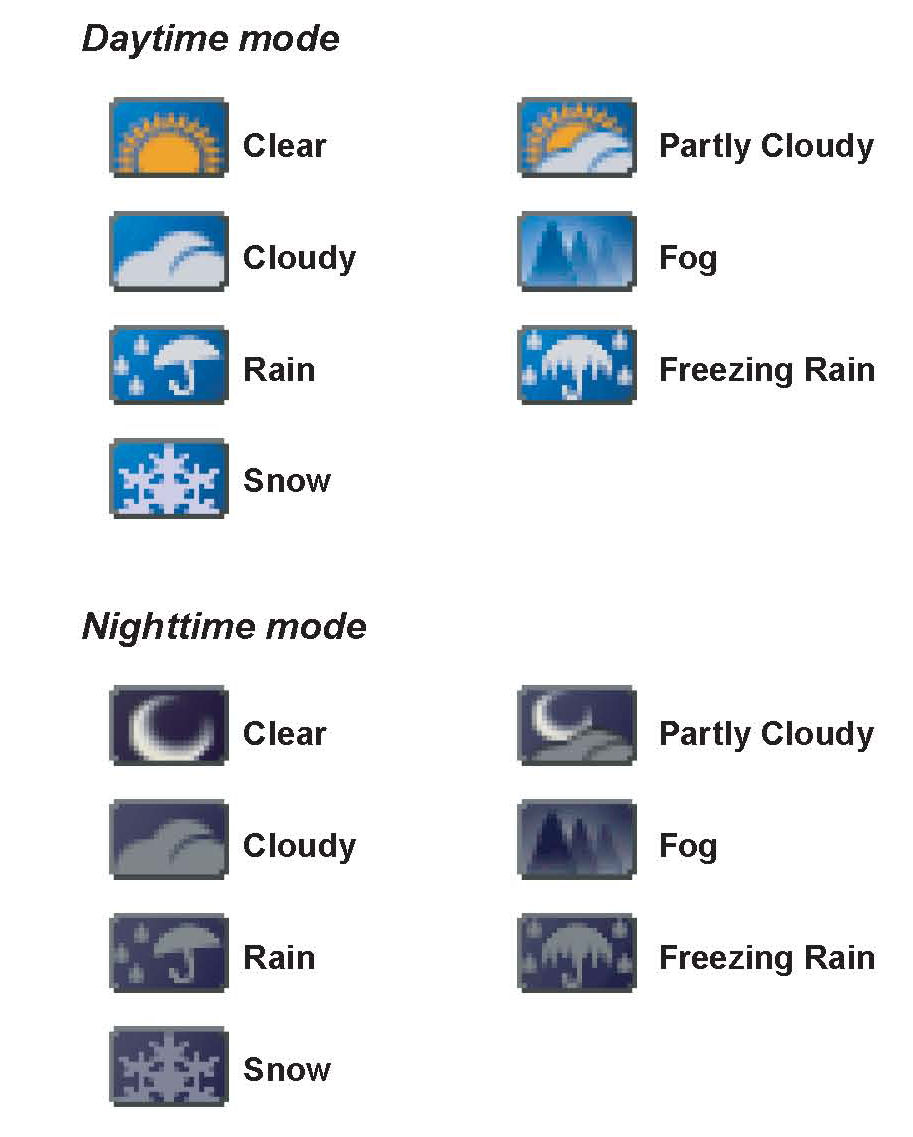Image resolution: width=913 pixels, height=1137 pixels.
Task: Click the daytime Snow text label
Action: click(x=287, y=481)
